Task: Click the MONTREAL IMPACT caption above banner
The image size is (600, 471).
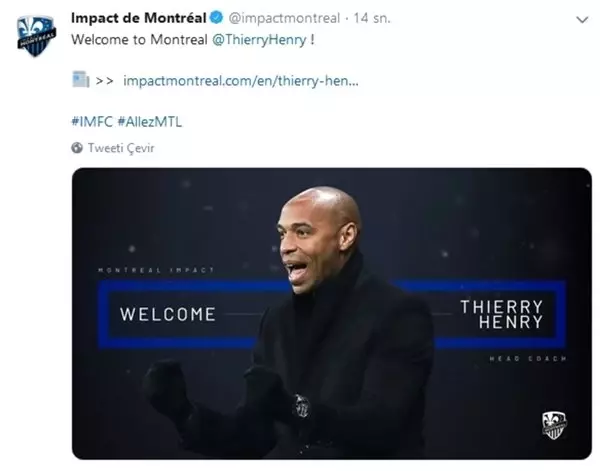Action: (x=156, y=270)
